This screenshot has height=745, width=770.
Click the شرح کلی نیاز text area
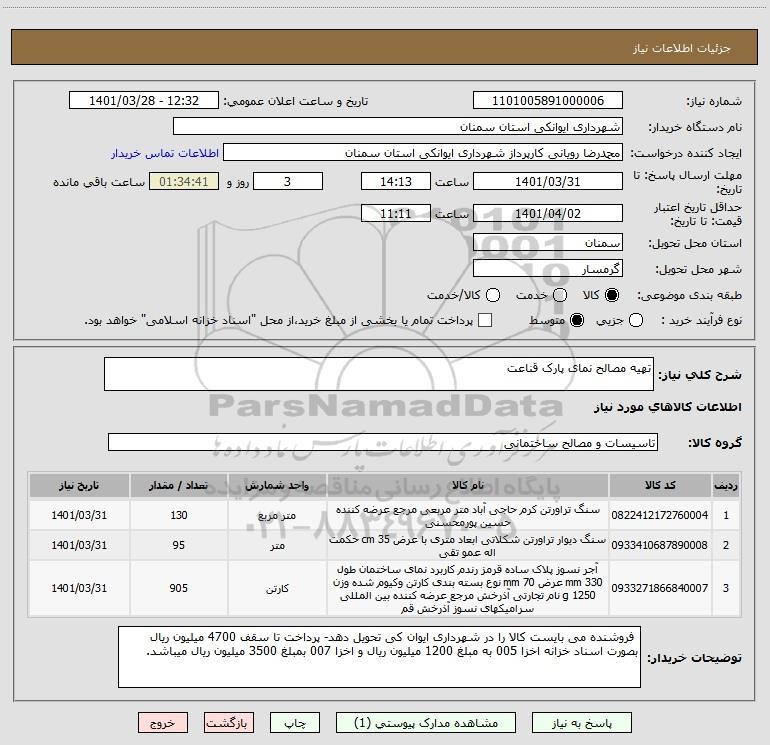[379, 374]
